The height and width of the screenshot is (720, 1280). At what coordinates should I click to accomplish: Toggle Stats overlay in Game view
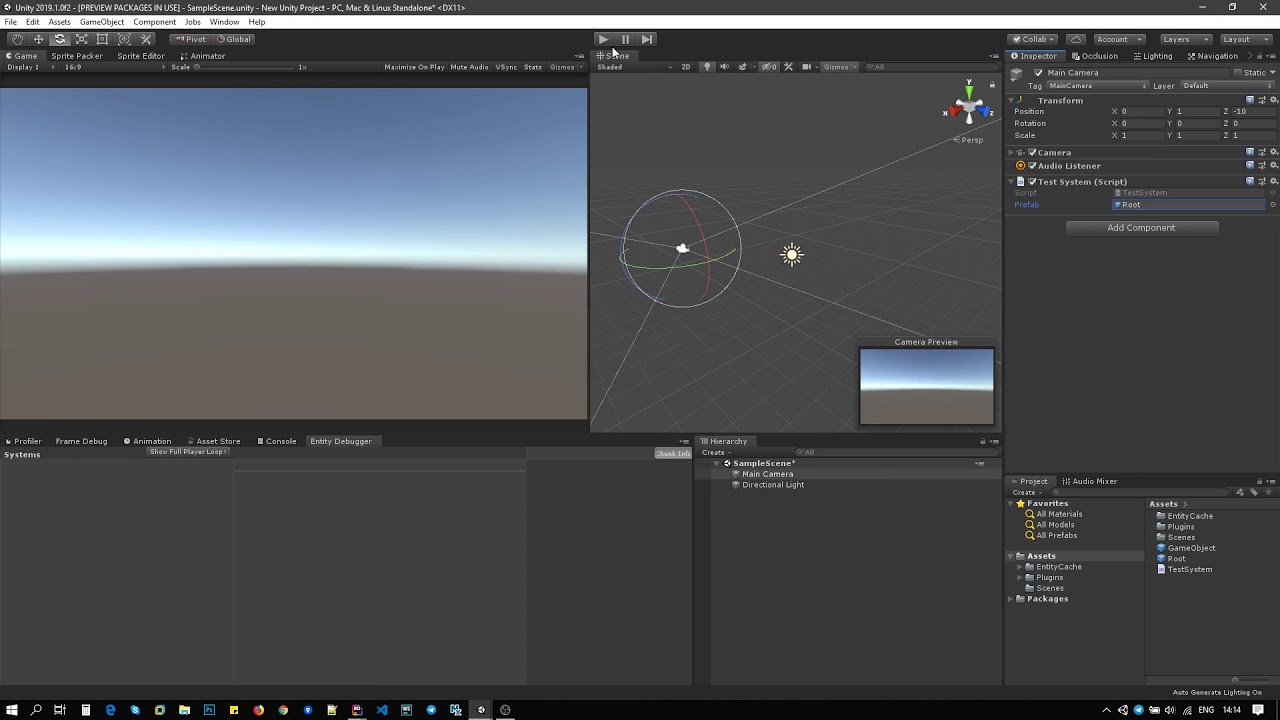[x=533, y=67]
